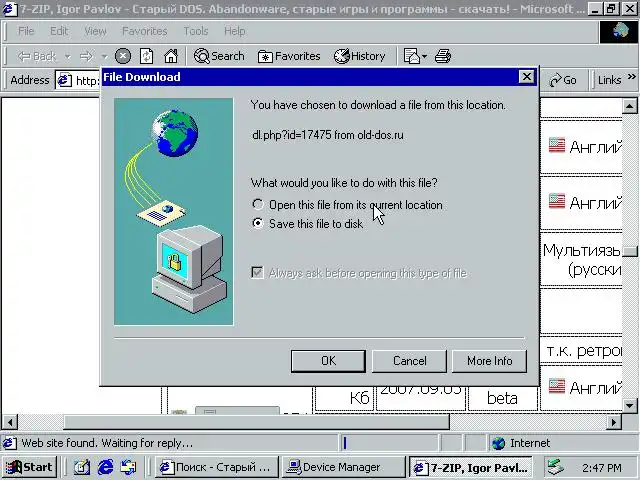Screen dimensions: 640x480
Task: Click the horizontal scrollbar left arrow
Action: tap(10, 422)
